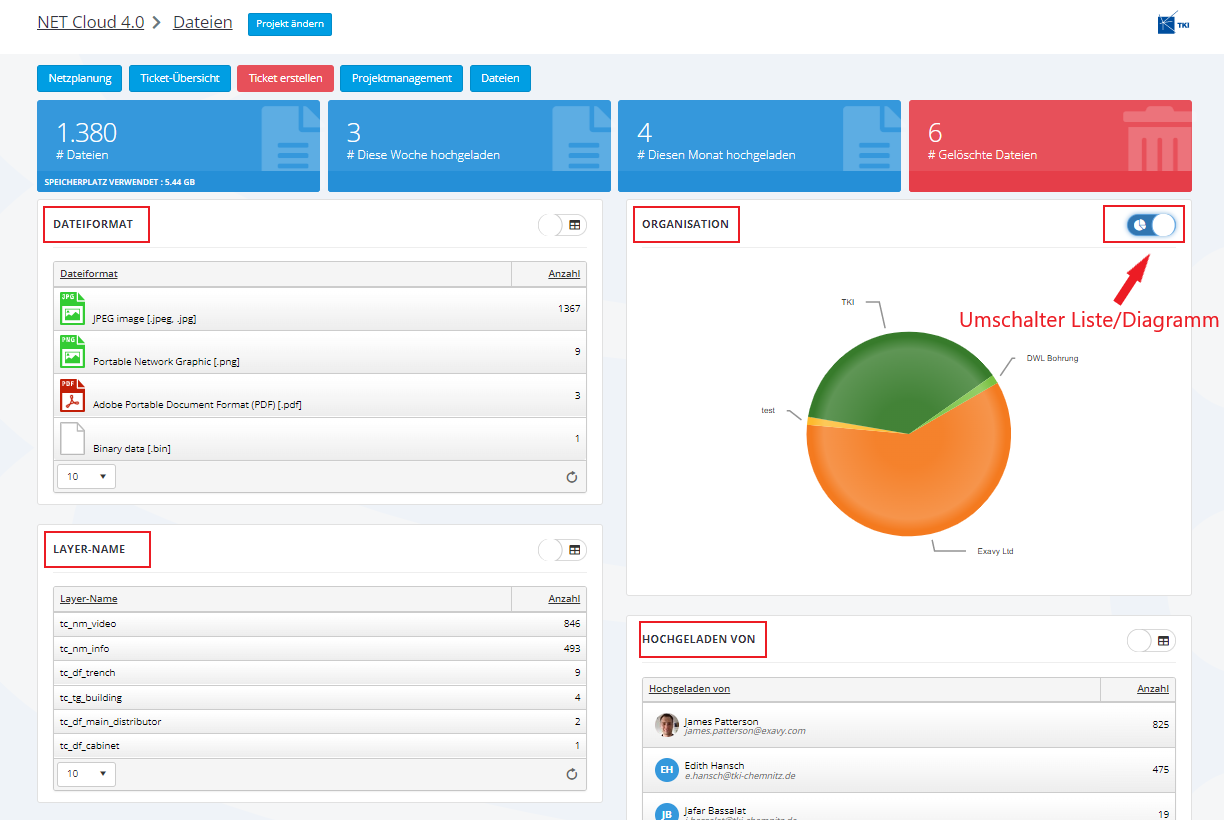Screen dimensions: 1224x820
Task: Open Dateiformat page size dropdown
Action: click(86, 477)
